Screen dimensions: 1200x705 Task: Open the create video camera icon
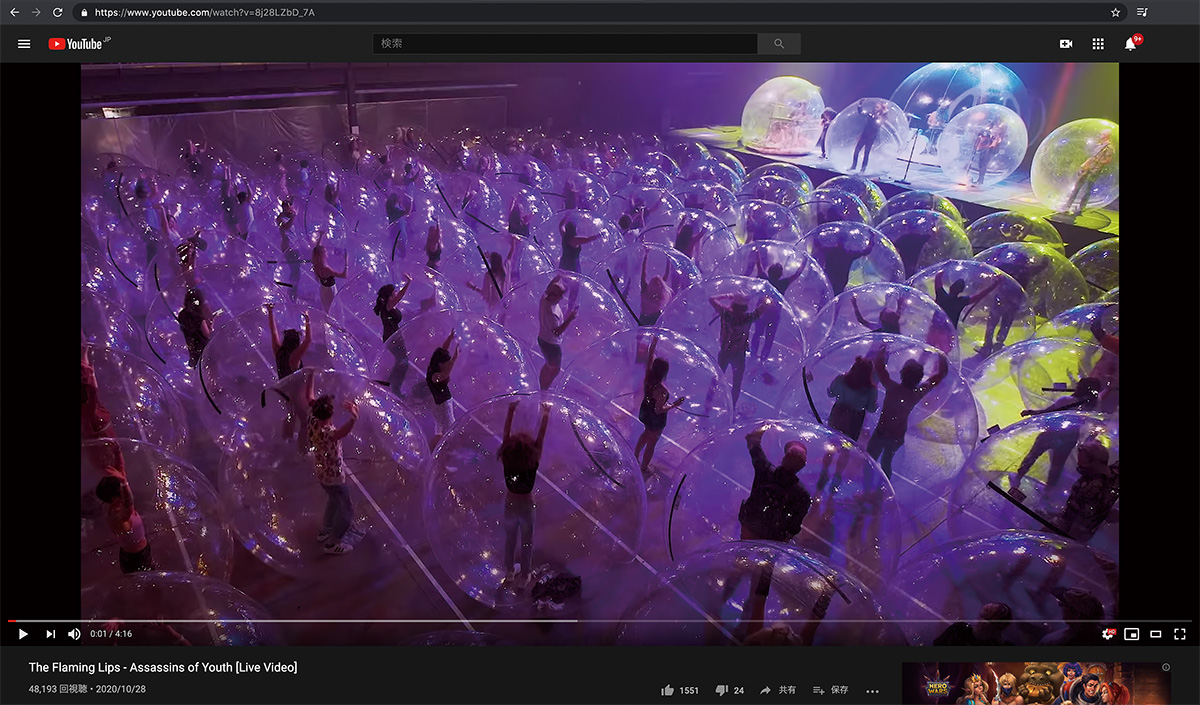1066,44
